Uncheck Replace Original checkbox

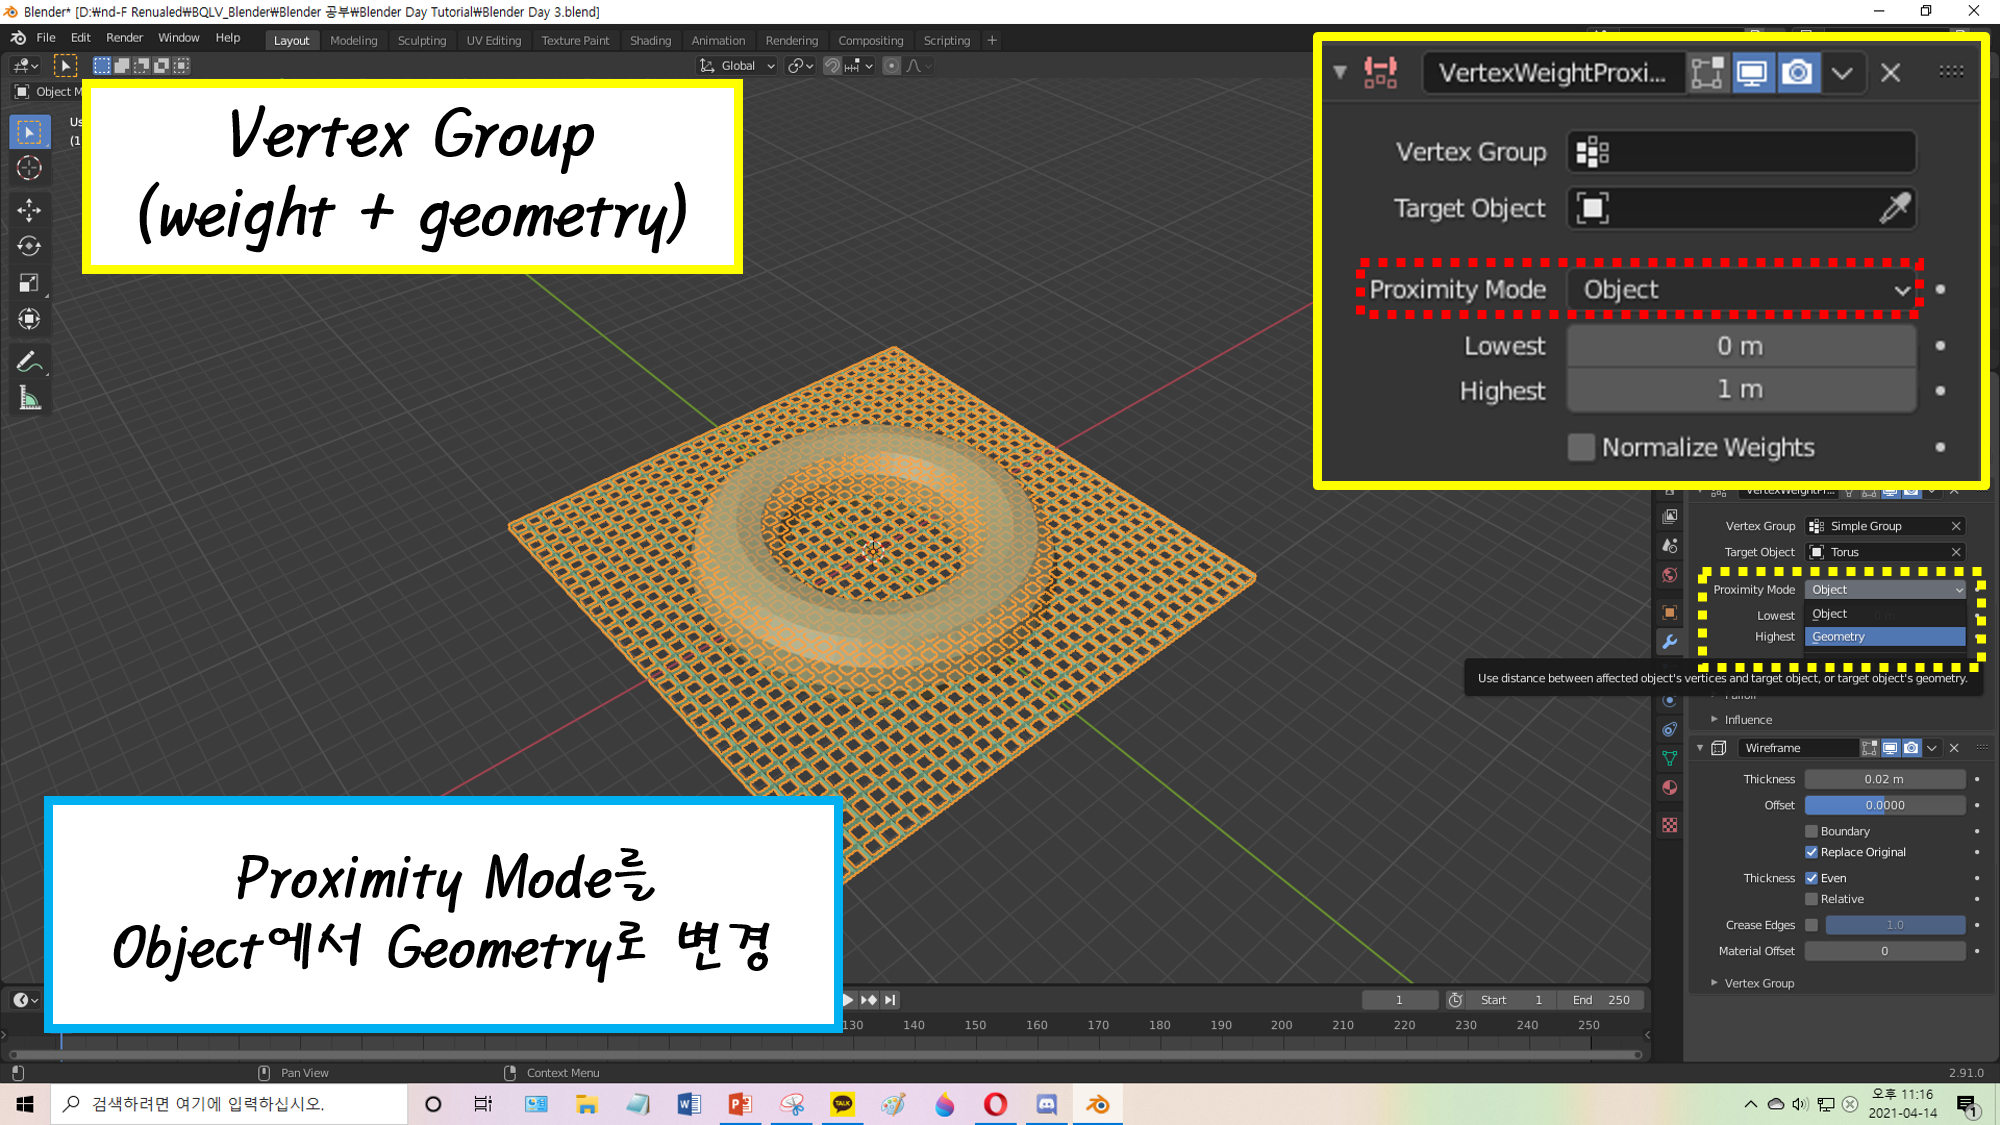point(1811,852)
